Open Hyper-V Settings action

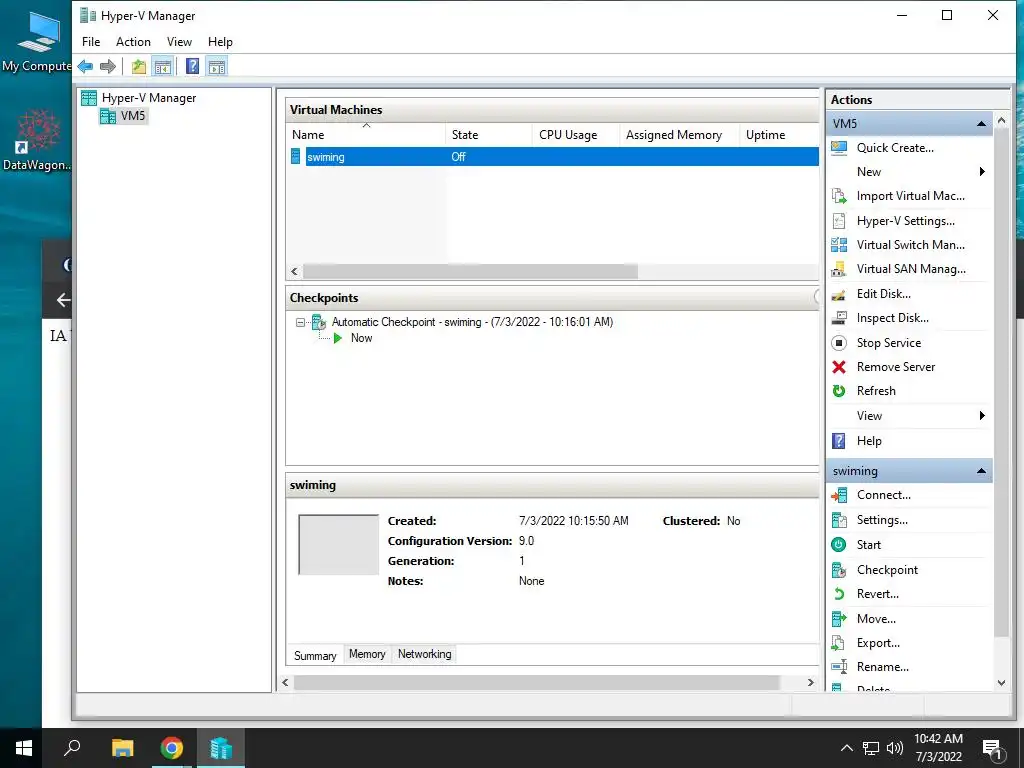tap(905, 221)
